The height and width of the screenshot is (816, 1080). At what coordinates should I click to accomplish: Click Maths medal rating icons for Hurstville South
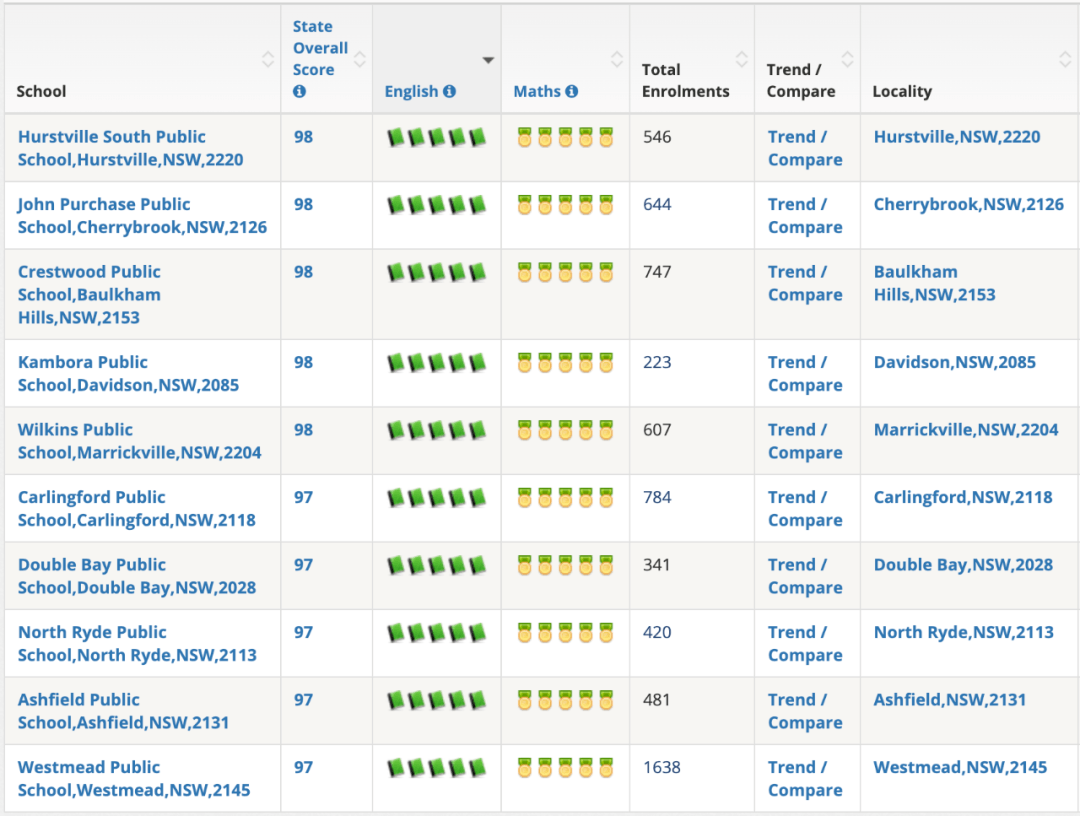point(565,137)
